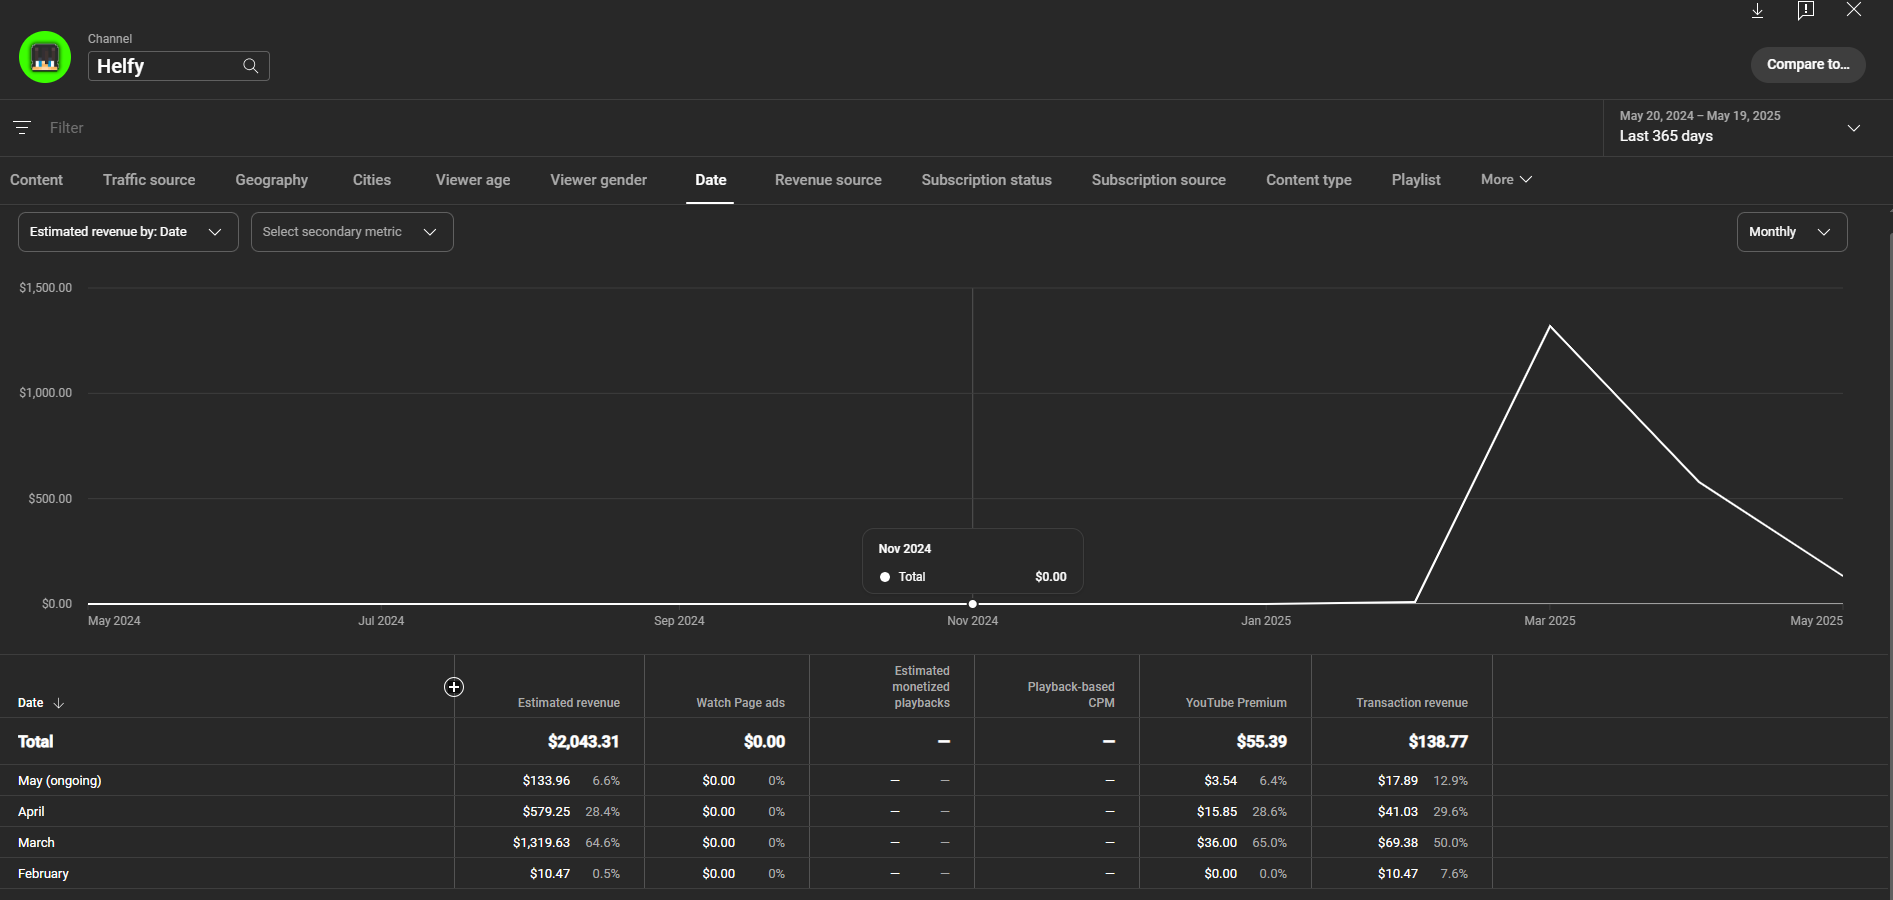The image size is (1893, 900).
Task: Select the April row
Action: click(945, 811)
